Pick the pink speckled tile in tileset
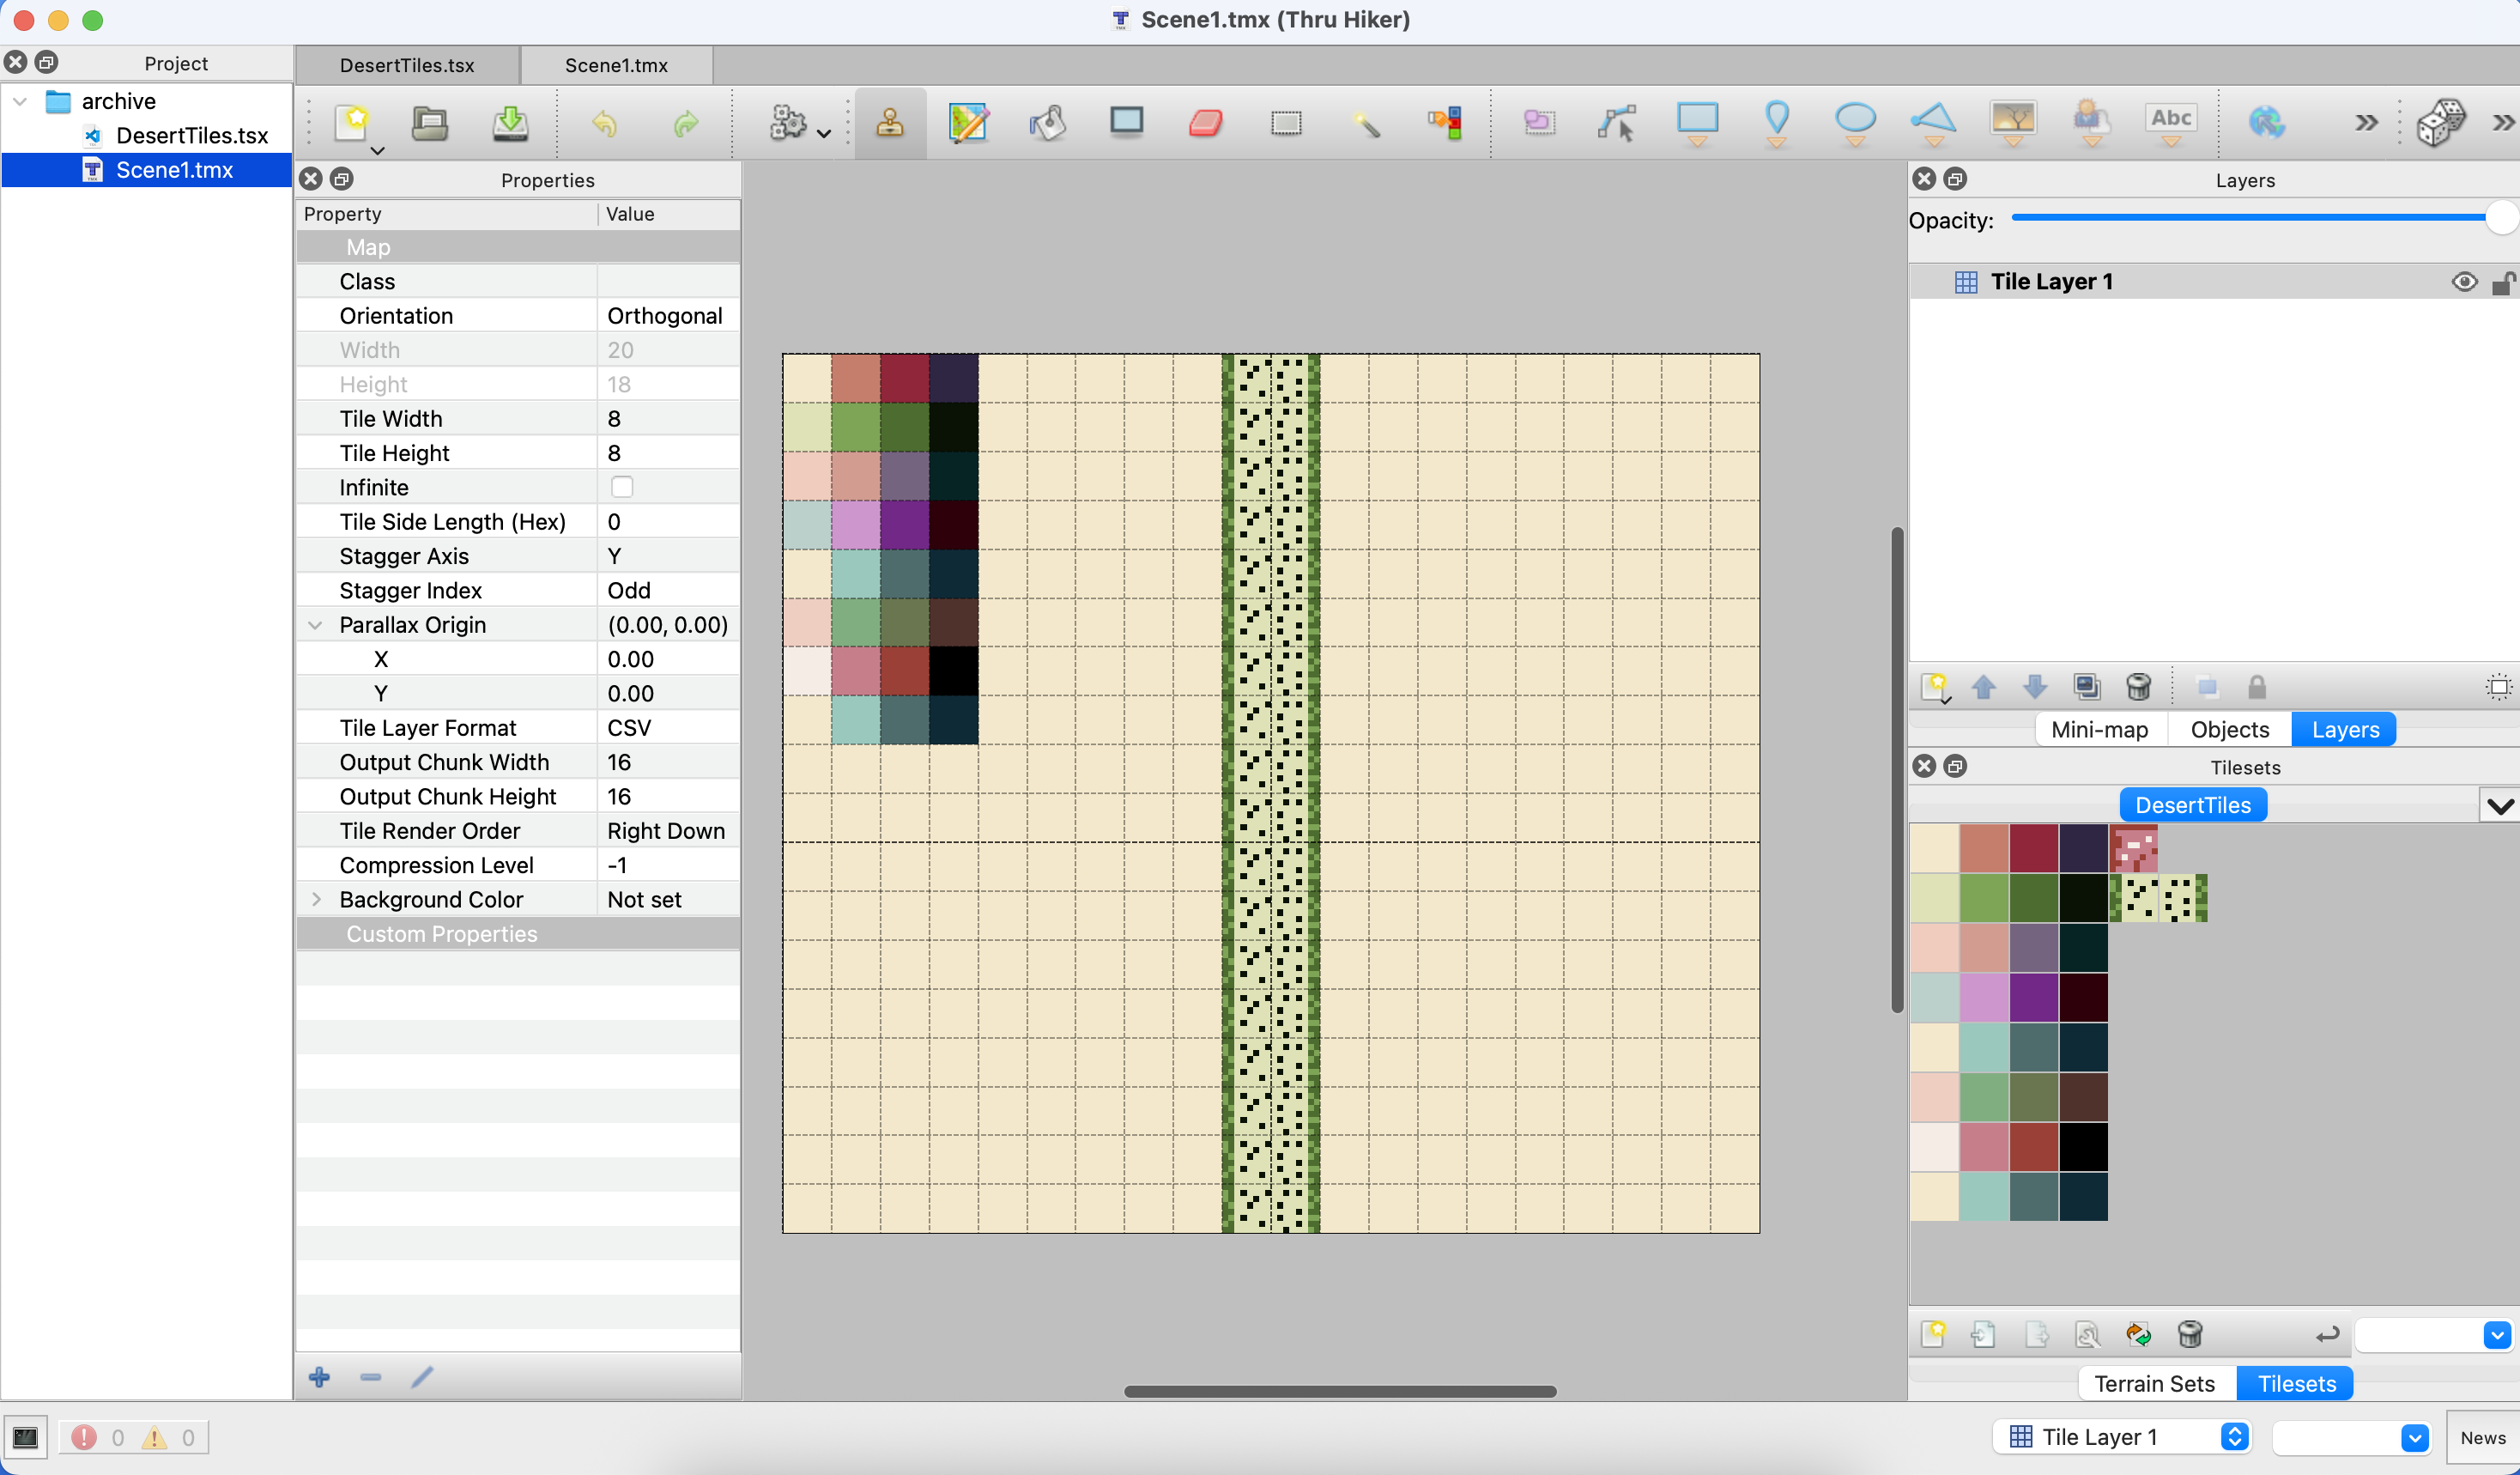Screen dimensions: 2520x1475 click(x=2134, y=848)
